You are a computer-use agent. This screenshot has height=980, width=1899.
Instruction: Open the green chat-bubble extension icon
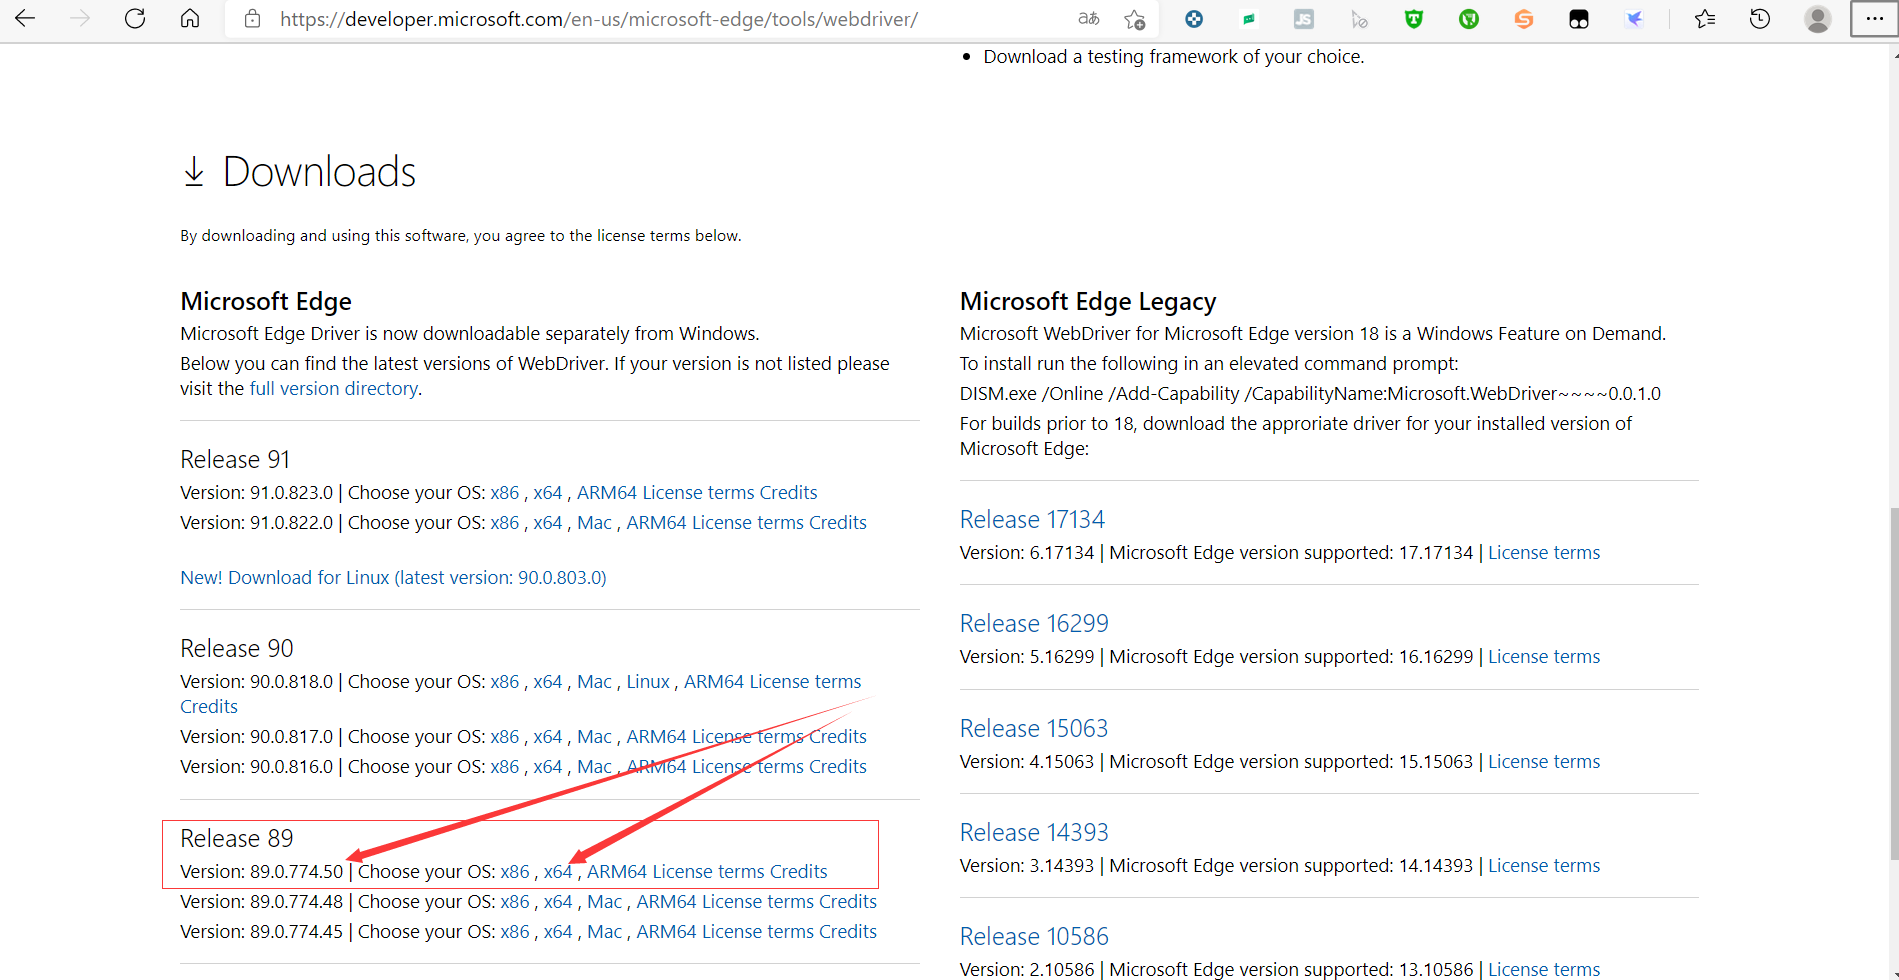pos(1249,19)
